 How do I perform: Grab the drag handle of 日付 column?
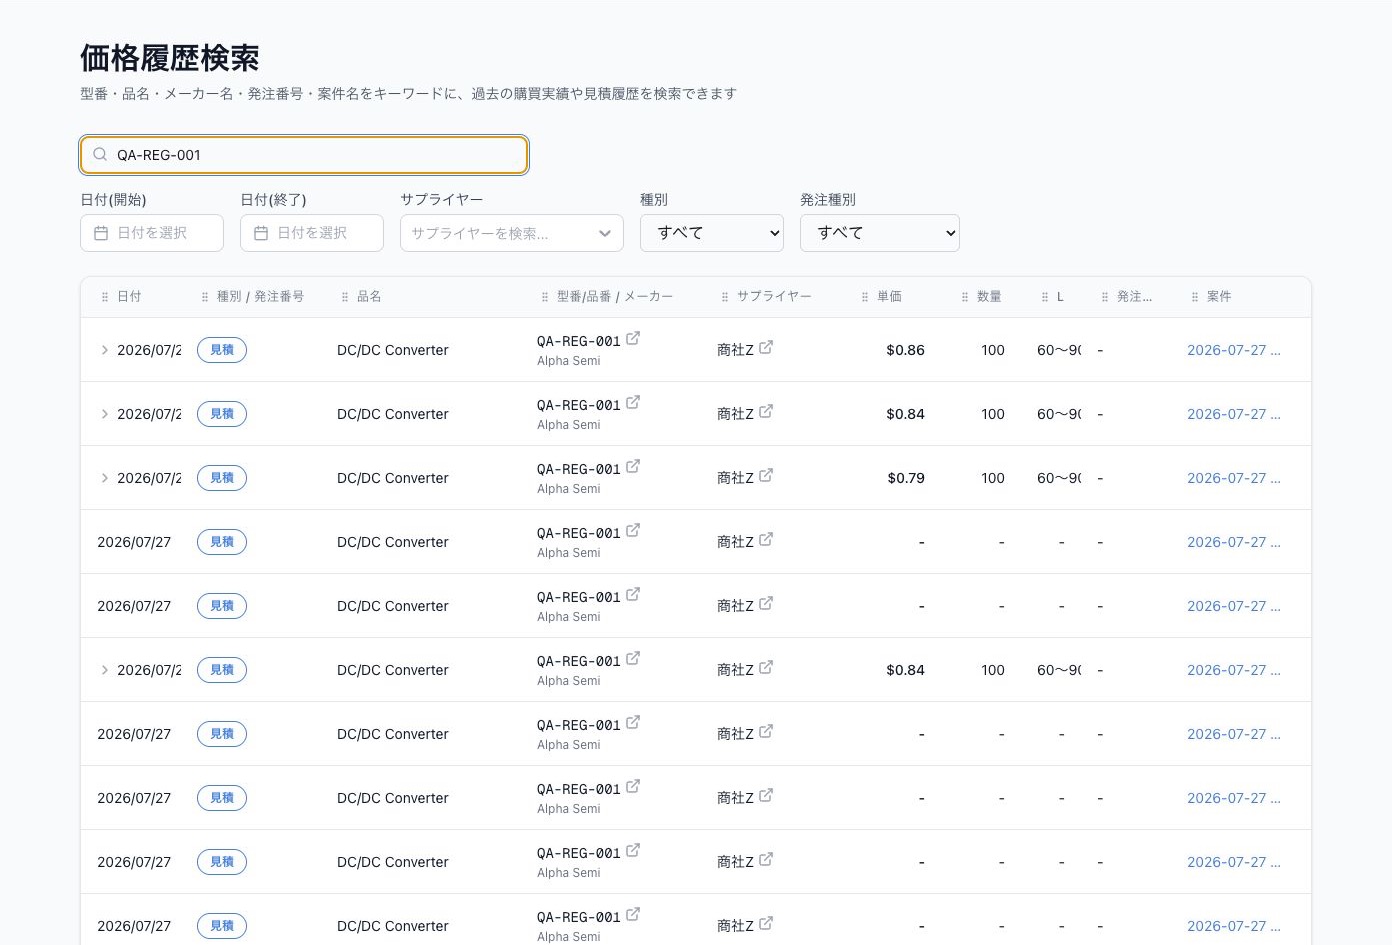[105, 297]
